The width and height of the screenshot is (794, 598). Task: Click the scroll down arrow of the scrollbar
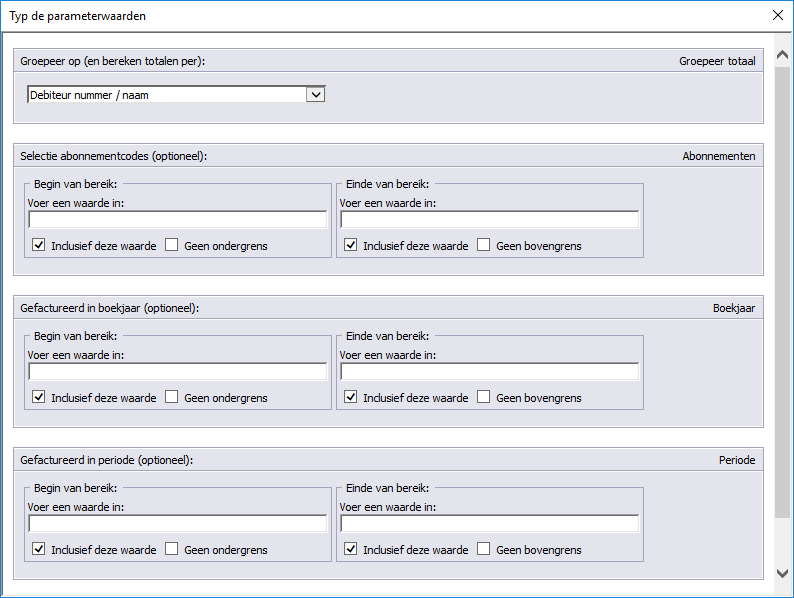pos(782,573)
